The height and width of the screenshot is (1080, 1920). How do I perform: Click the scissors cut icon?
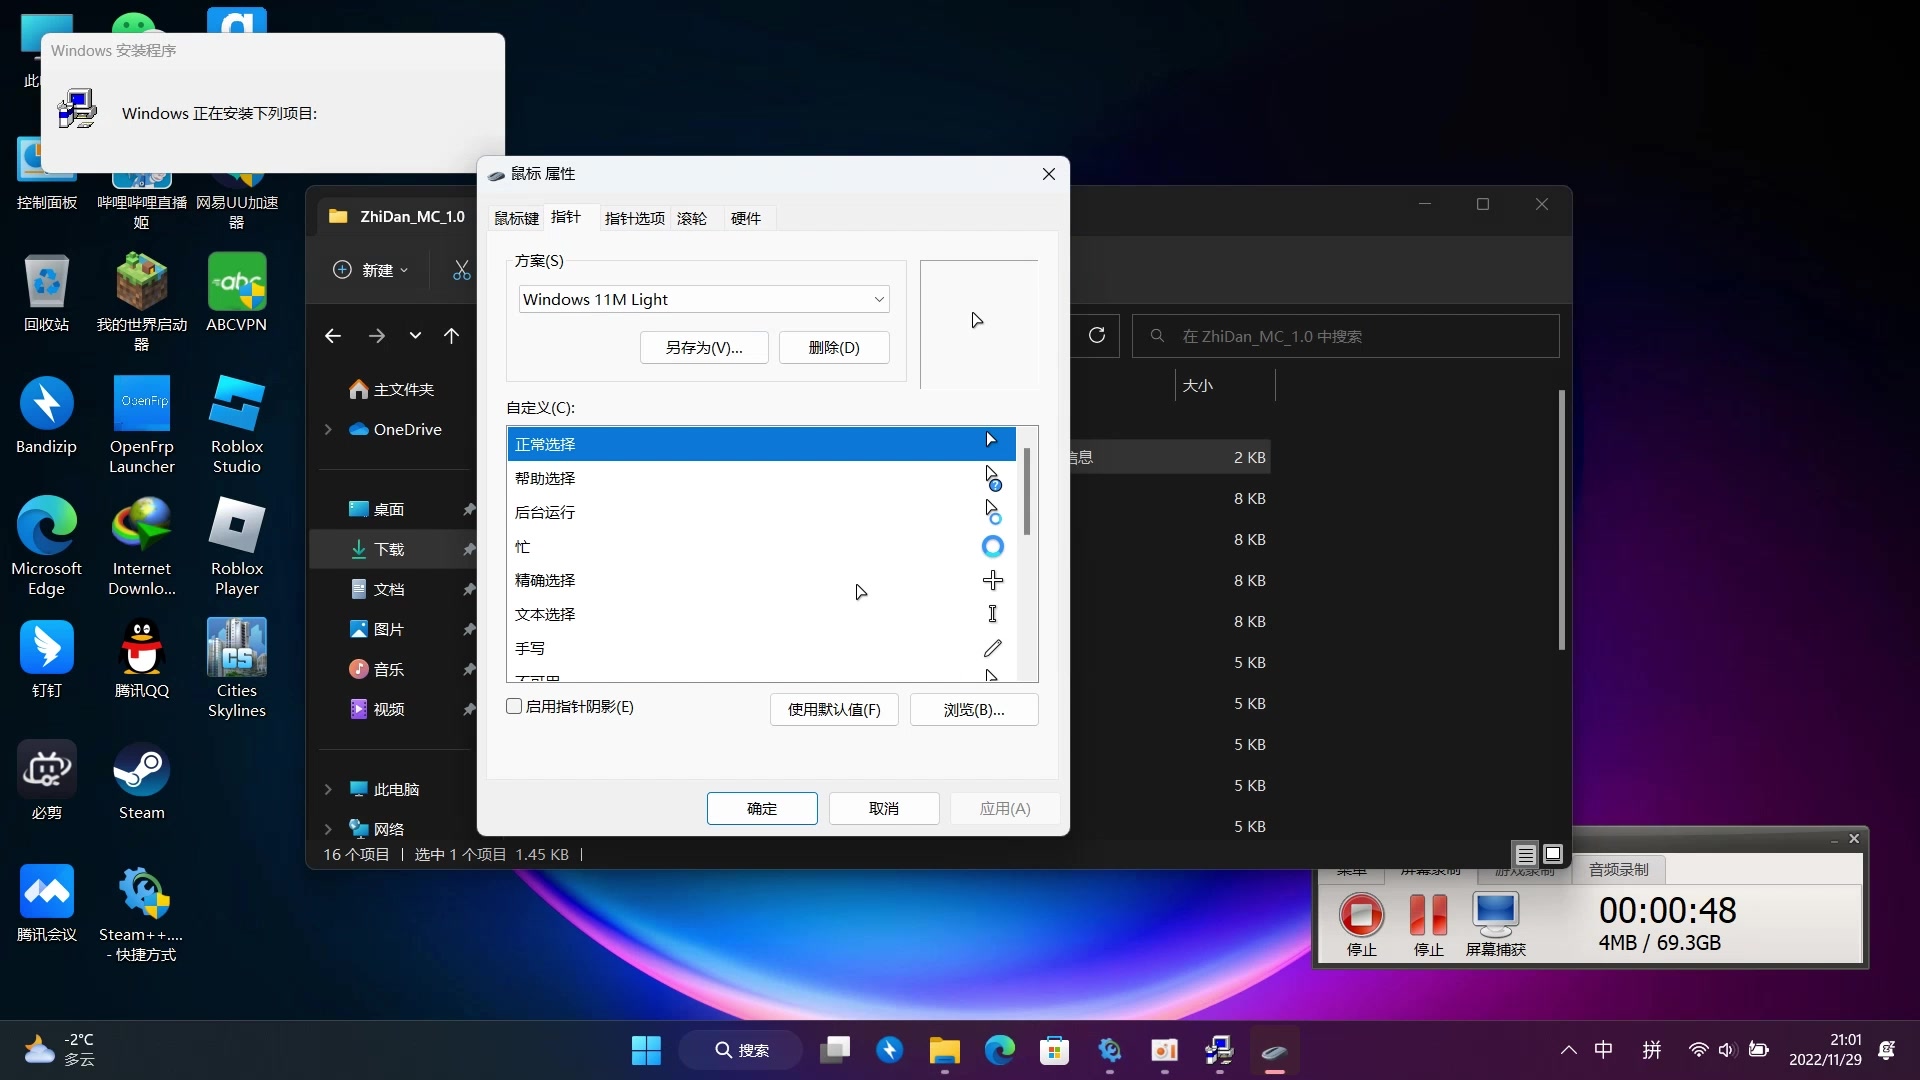tap(461, 270)
